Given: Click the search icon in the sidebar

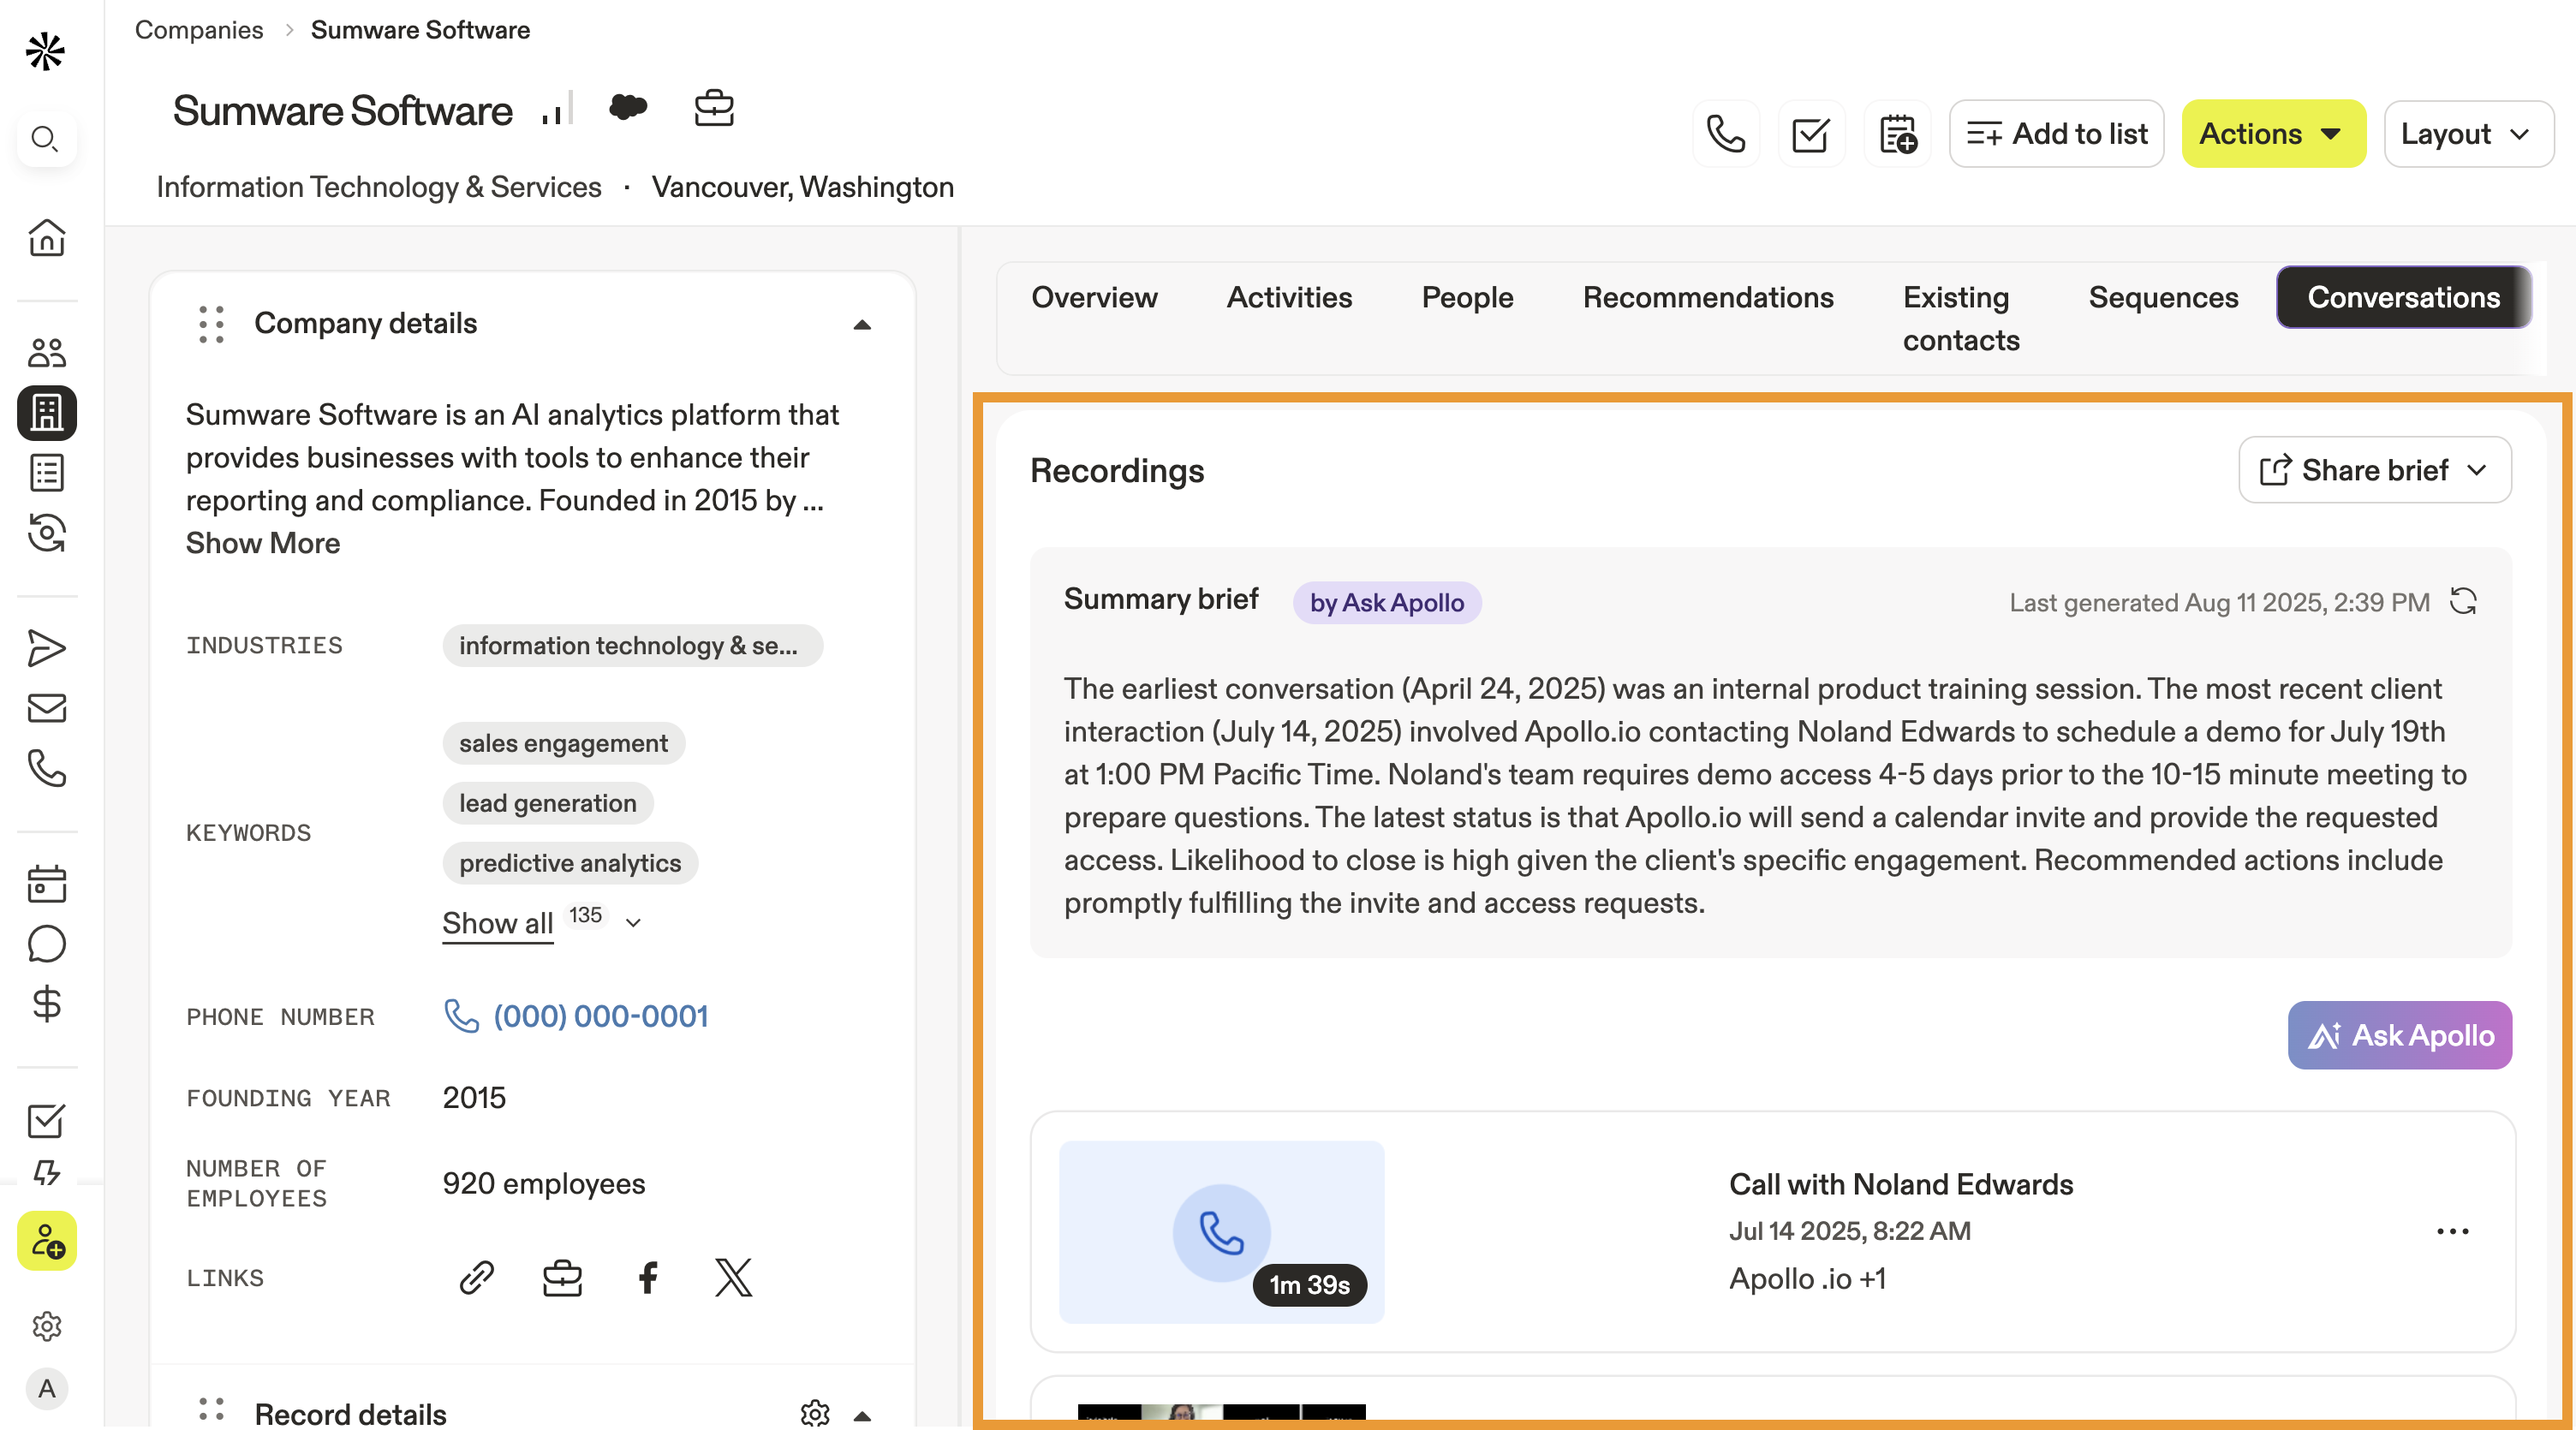Looking at the screenshot, I should pos(45,138).
